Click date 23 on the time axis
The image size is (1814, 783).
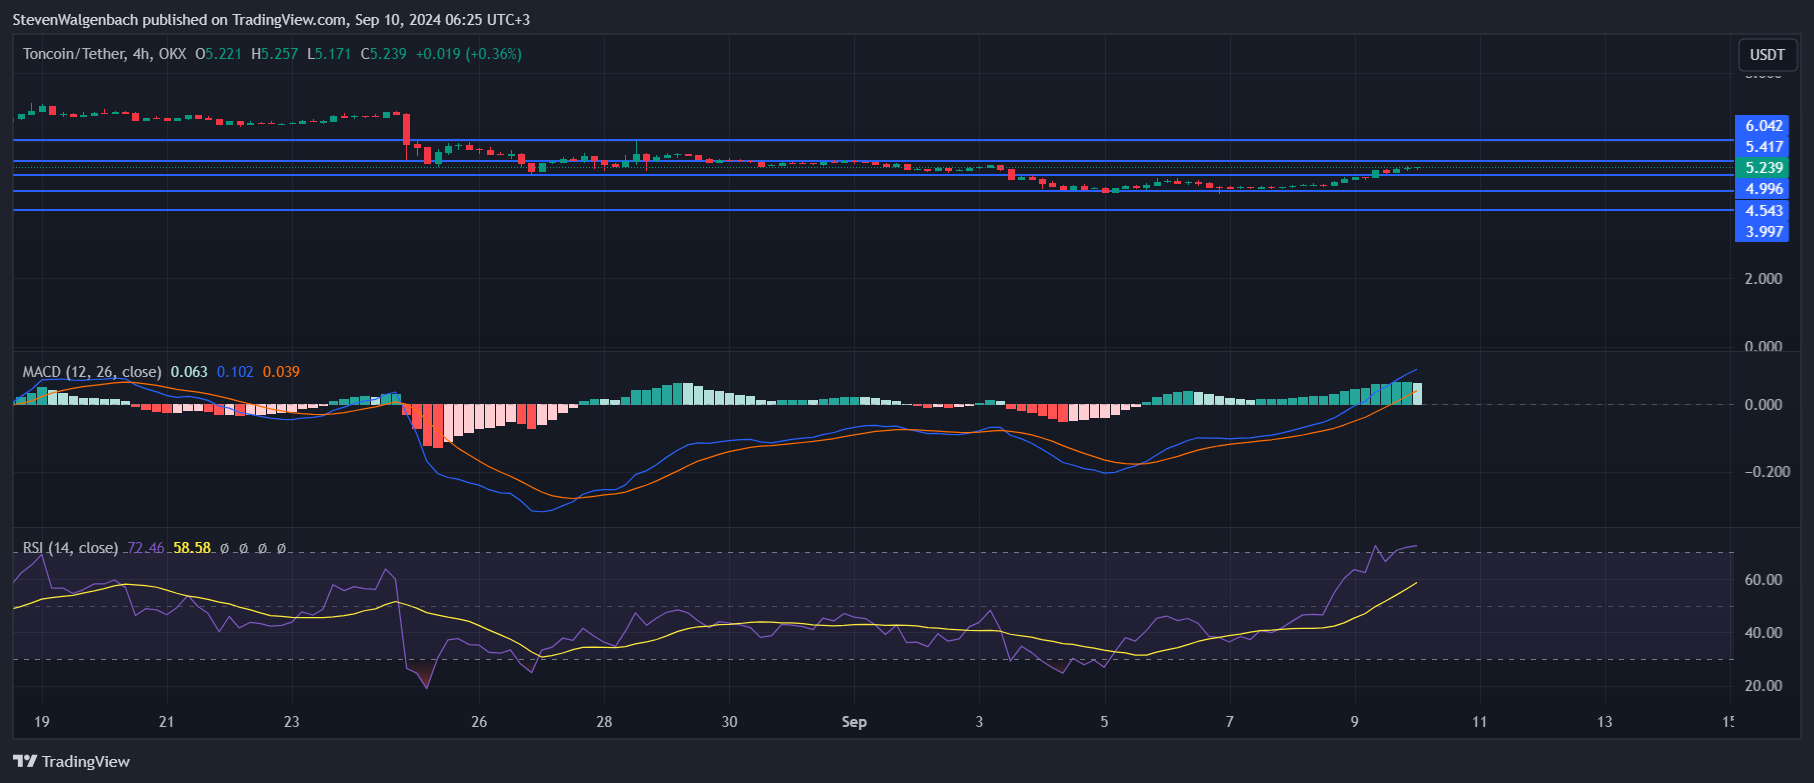[x=291, y=722]
